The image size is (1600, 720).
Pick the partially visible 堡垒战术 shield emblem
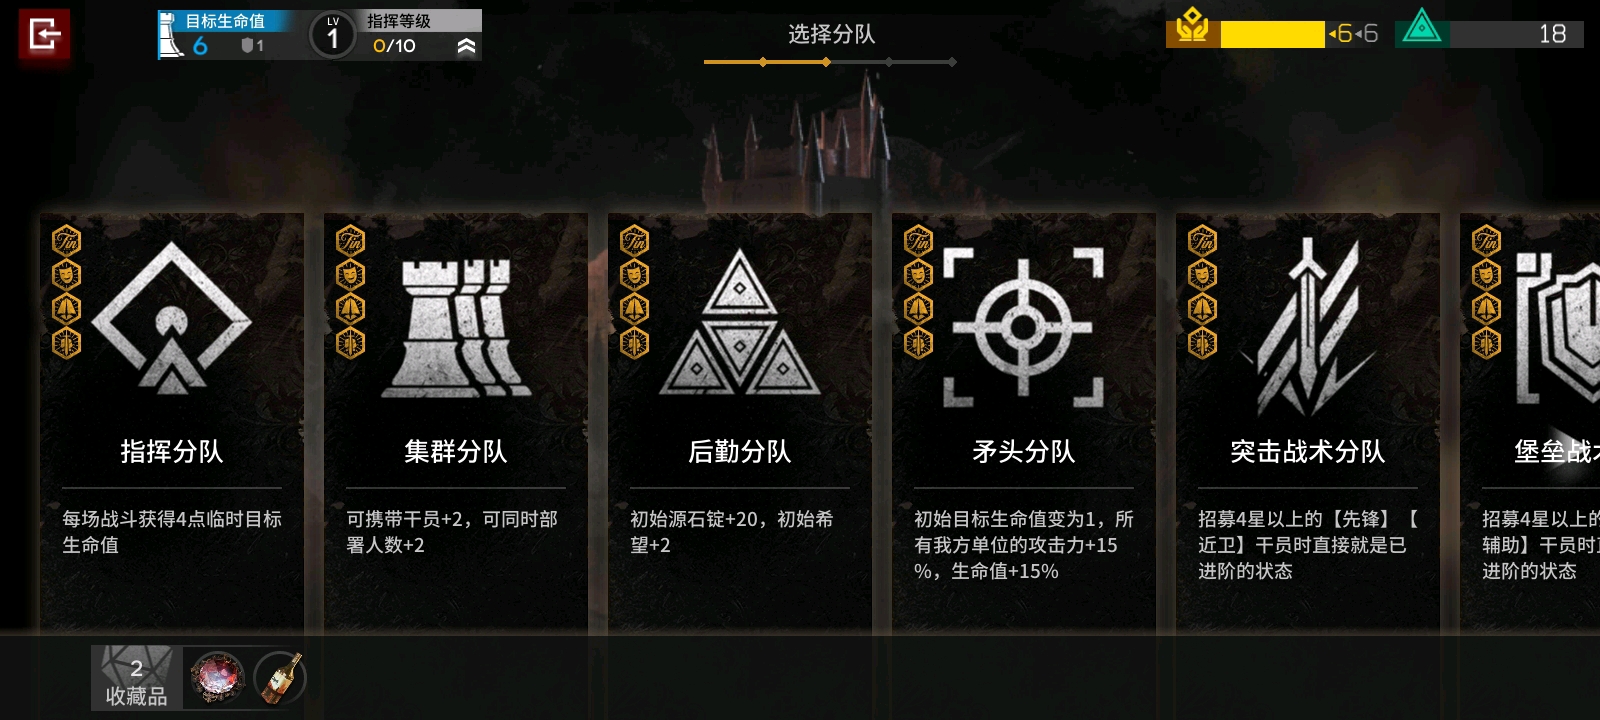click(x=1557, y=327)
